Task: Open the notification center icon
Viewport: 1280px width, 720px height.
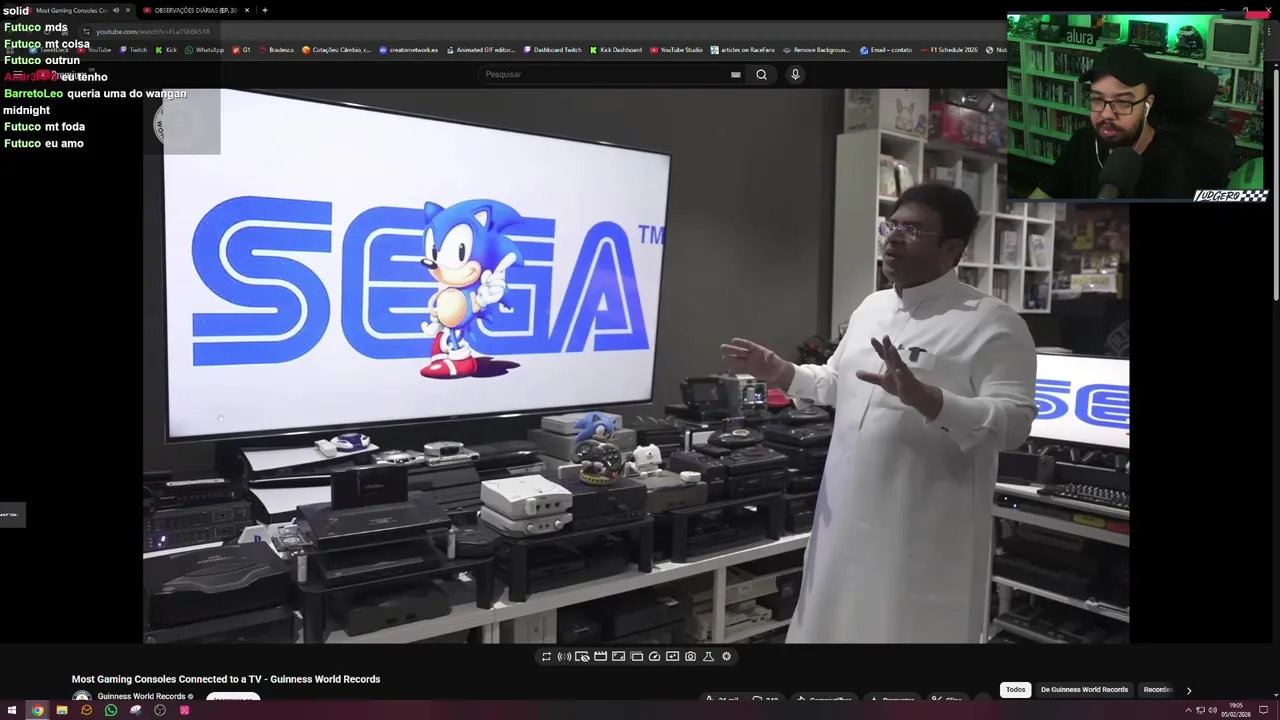Action: pos(1264,710)
